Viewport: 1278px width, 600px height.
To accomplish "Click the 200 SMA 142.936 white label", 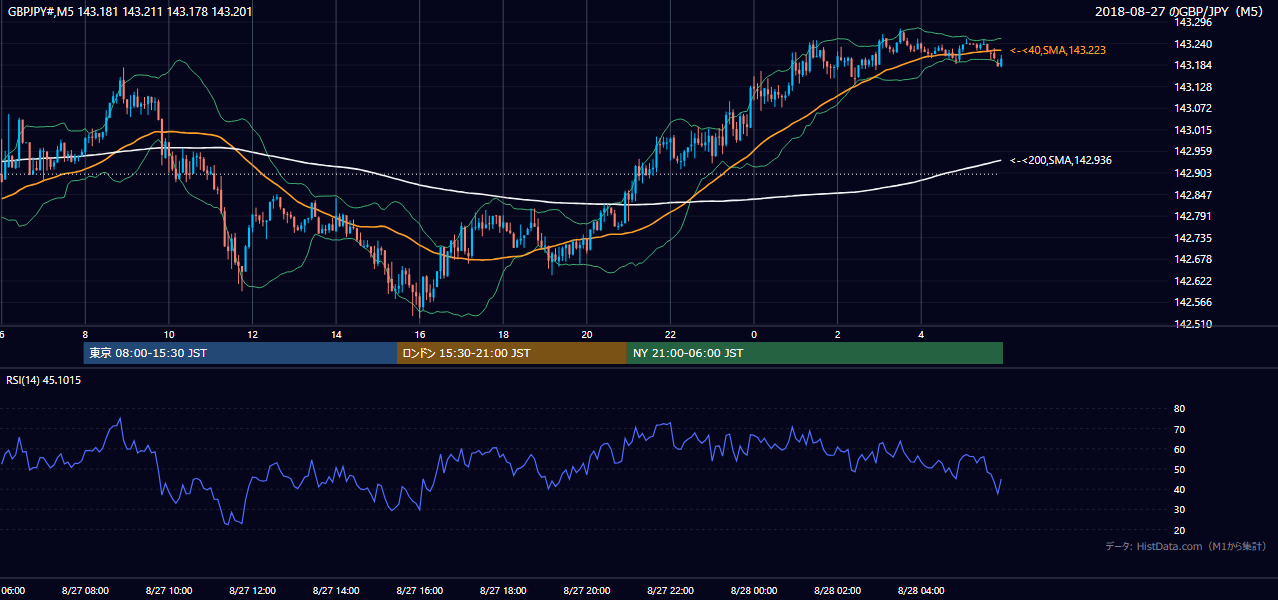I will pos(1061,160).
